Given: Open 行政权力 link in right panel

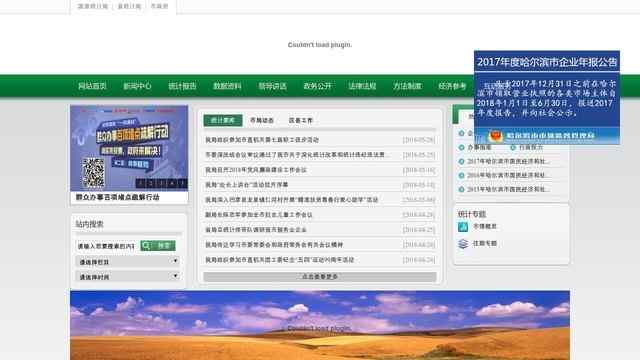Looking at the screenshot, I should point(531,147).
